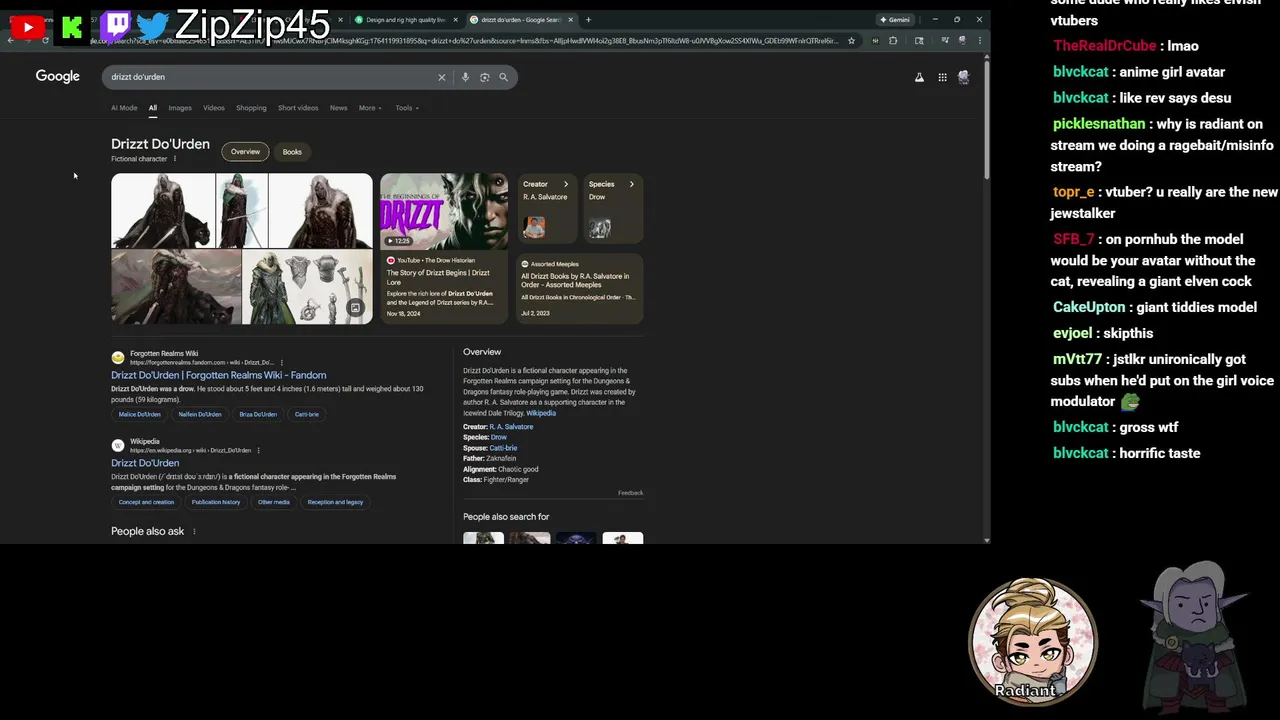The height and width of the screenshot is (720, 1280).
Task: Bookmark this page with star icon
Action: tap(851, 41)
